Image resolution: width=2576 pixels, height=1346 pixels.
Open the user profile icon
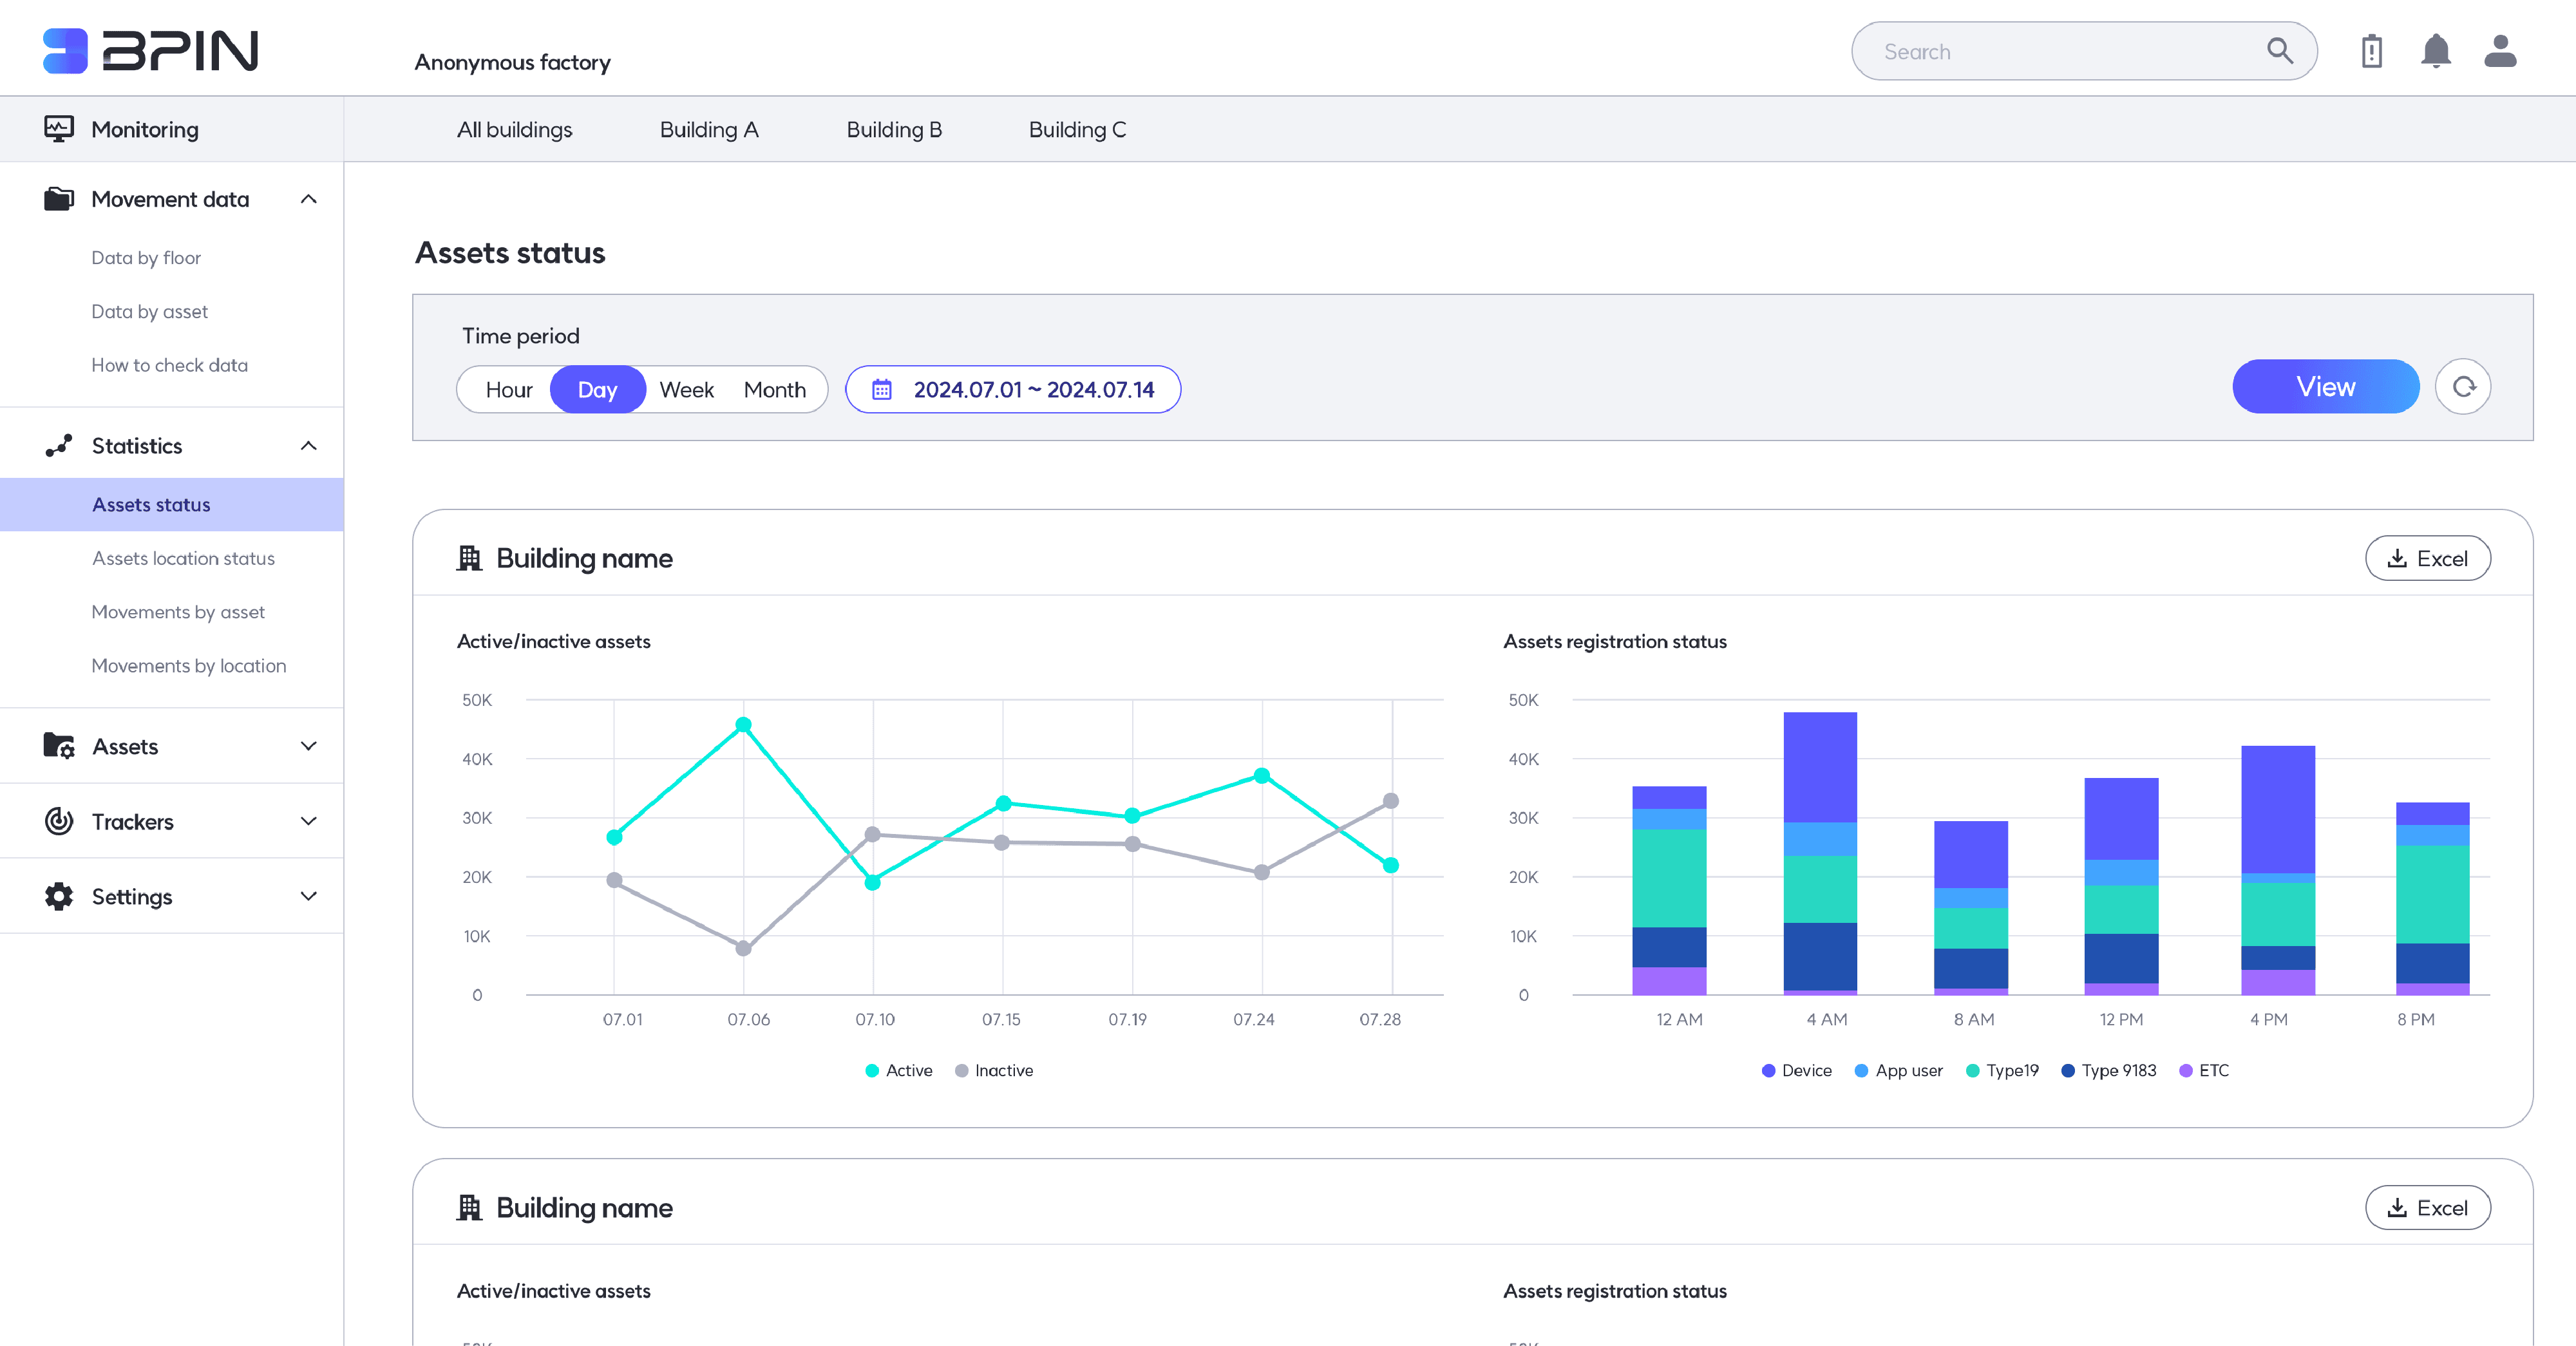click(2499, 51)
